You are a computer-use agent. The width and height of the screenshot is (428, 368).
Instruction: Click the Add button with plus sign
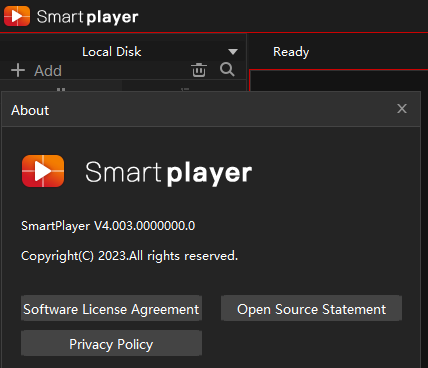[36, 71]
